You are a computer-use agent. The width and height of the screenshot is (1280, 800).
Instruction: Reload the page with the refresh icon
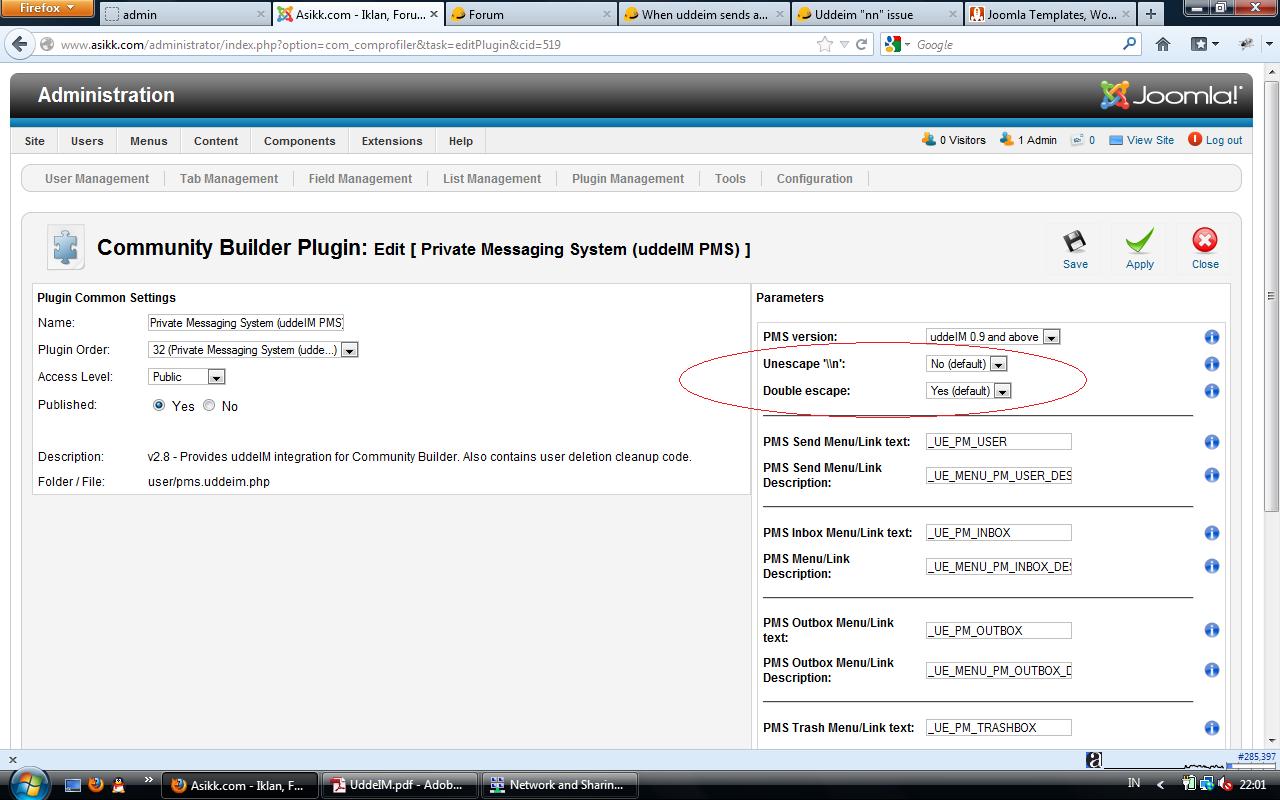861,44
